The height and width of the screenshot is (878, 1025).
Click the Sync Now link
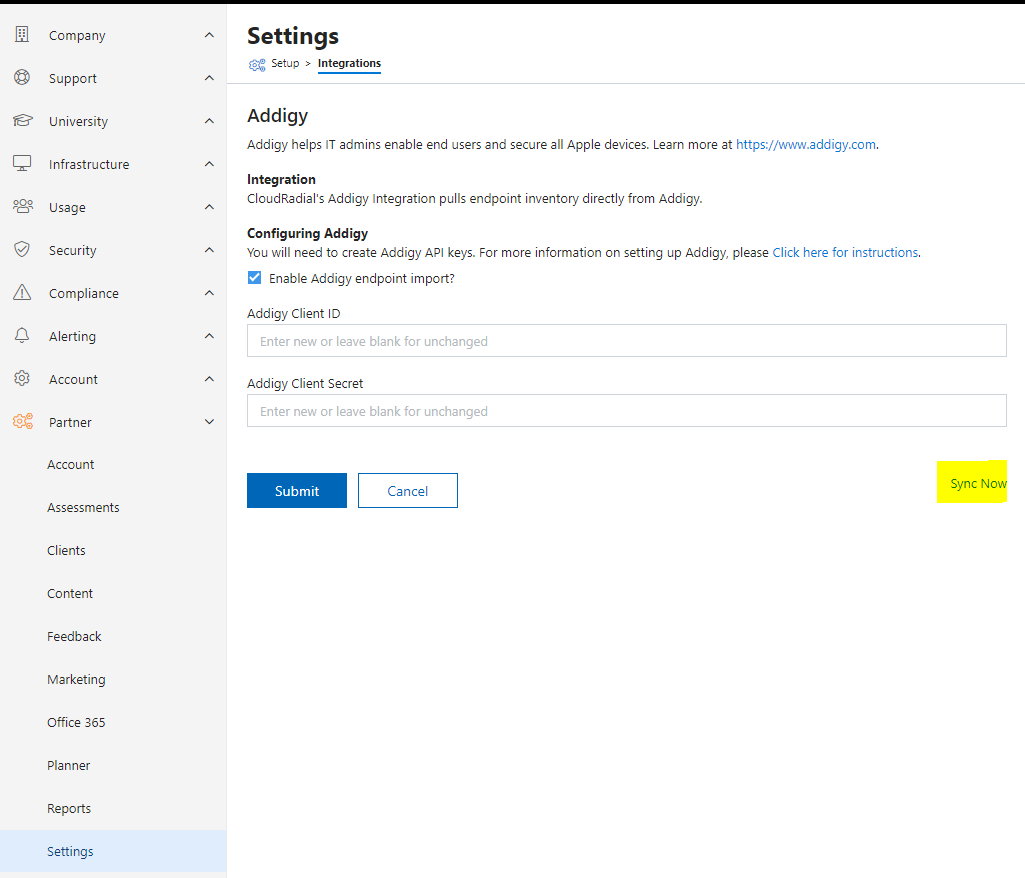click(978, 483)
